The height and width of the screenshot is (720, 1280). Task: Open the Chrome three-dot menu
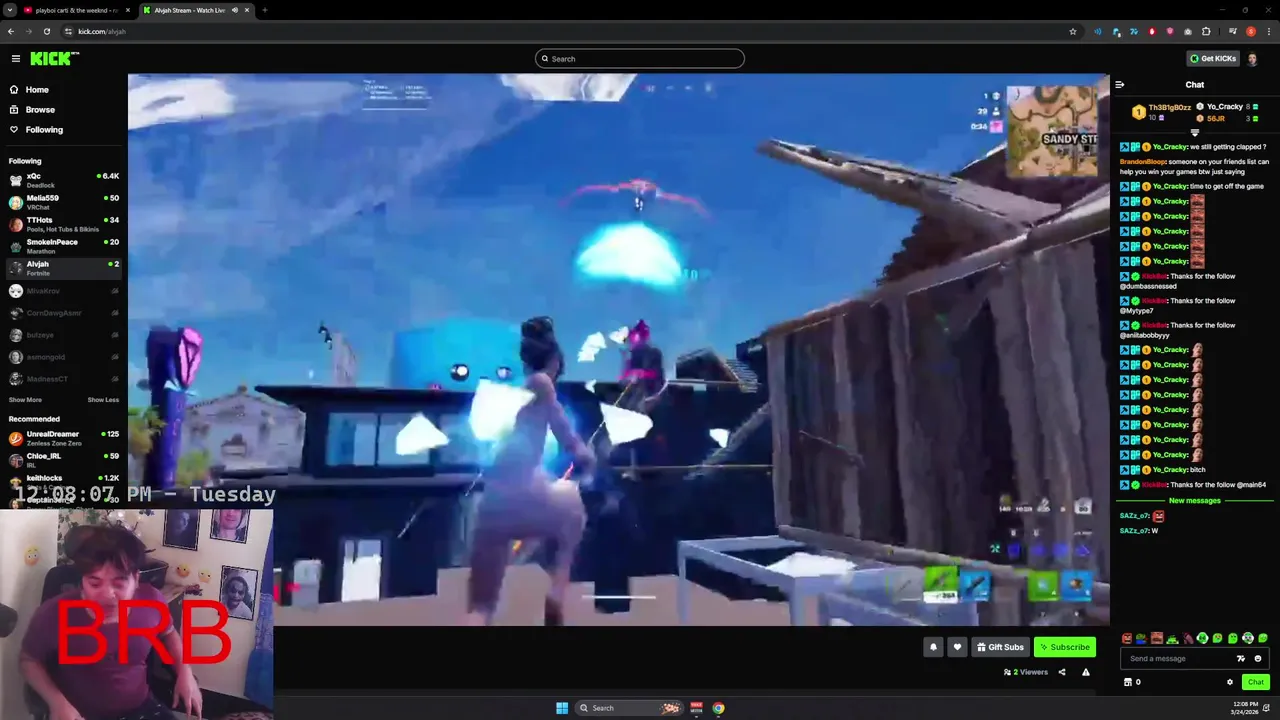click(x=1268, y=32)
